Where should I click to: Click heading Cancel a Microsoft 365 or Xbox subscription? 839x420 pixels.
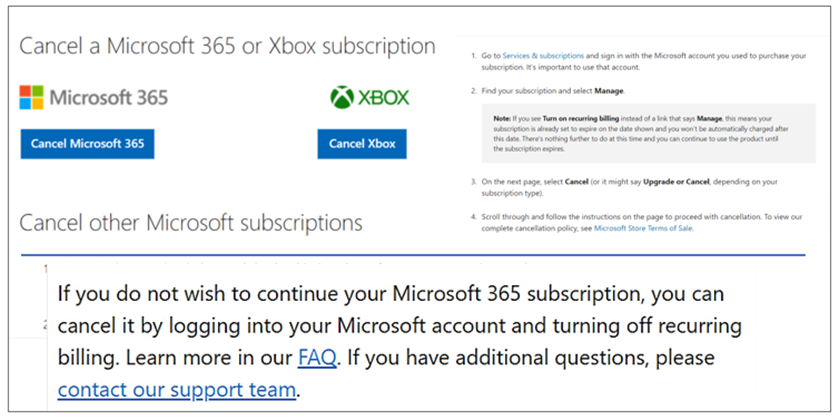point(227,46)
